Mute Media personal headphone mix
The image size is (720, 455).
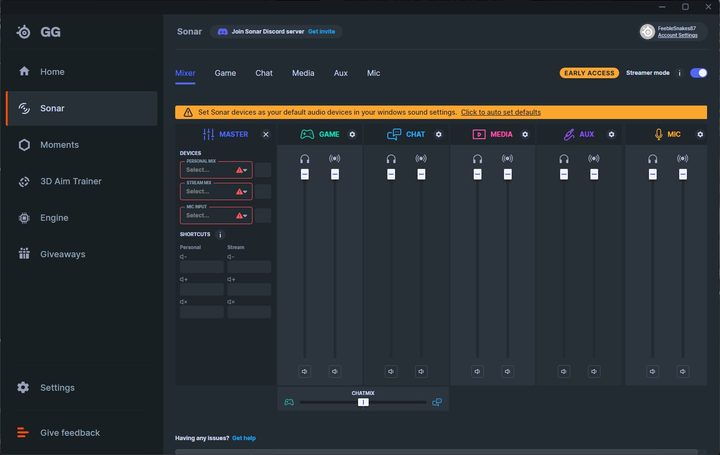(477, 371)
